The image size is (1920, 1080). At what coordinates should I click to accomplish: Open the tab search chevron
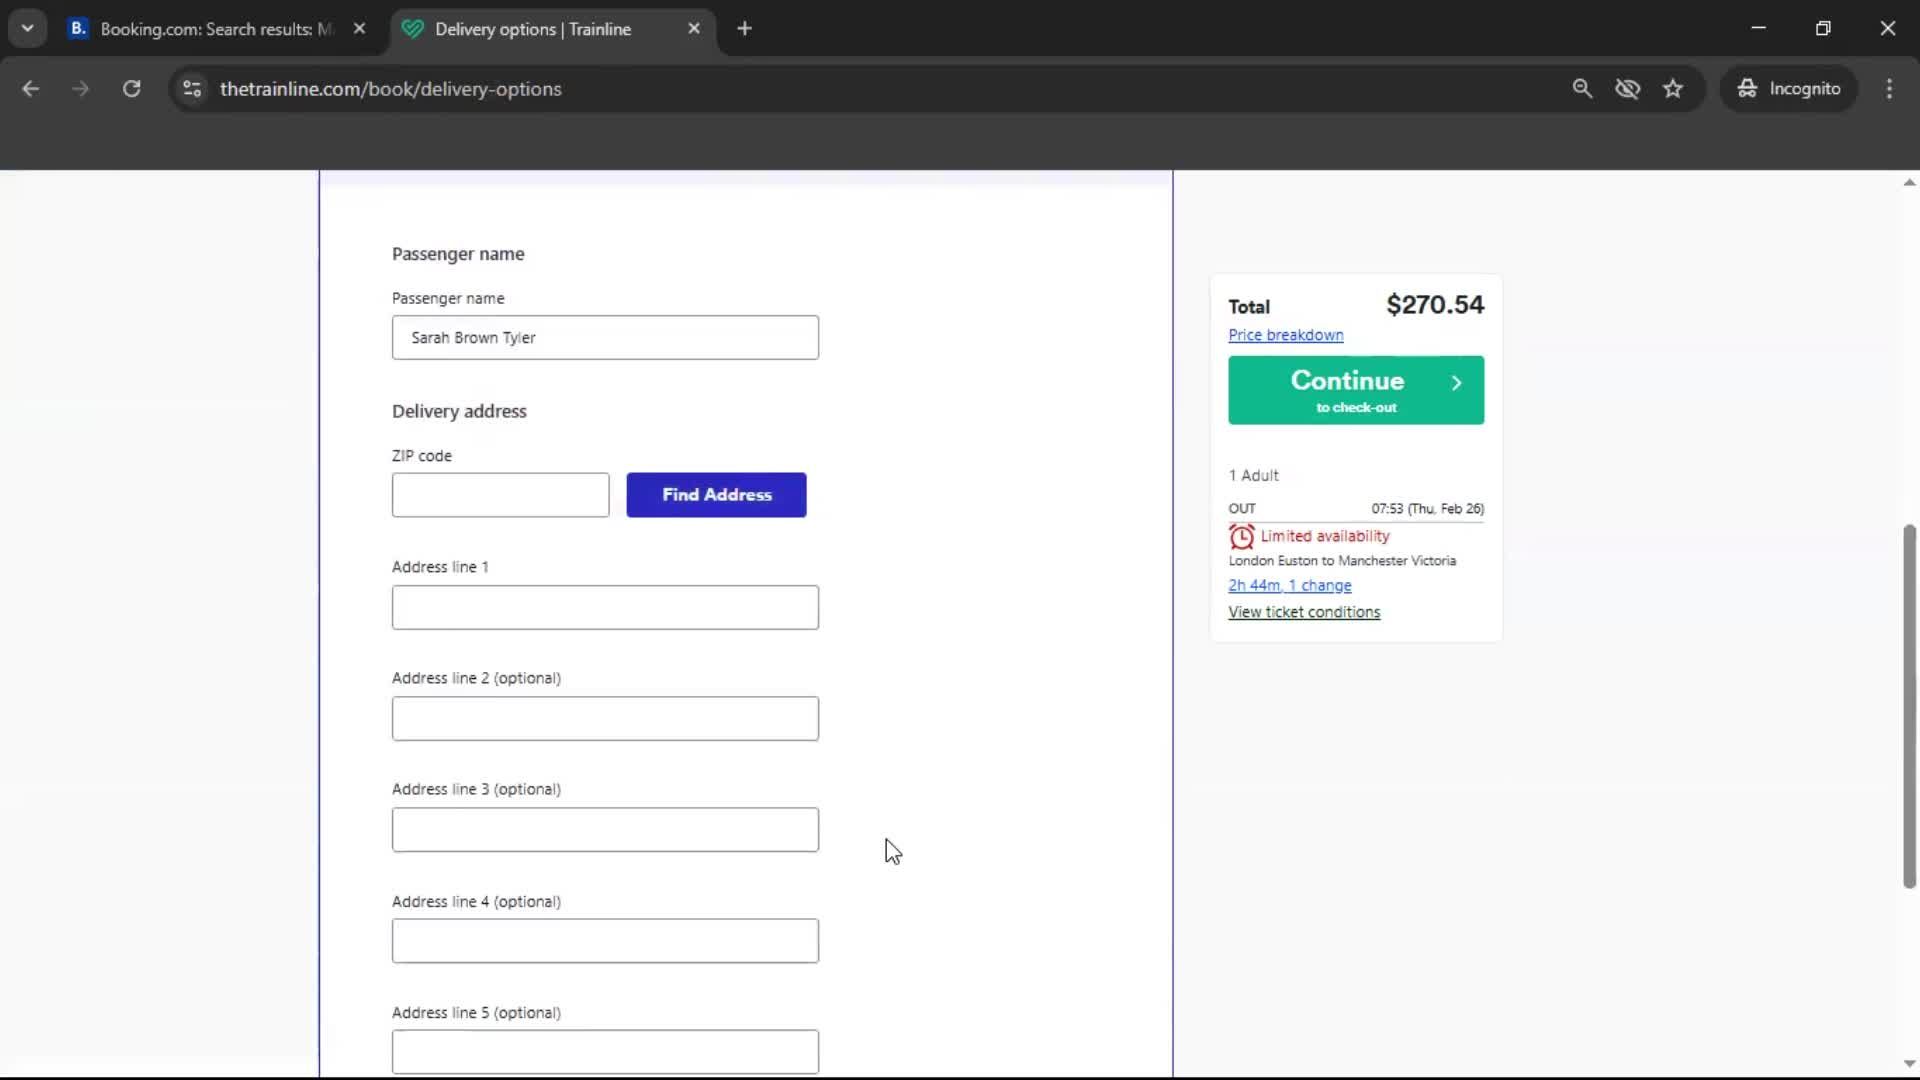(27, 28)
